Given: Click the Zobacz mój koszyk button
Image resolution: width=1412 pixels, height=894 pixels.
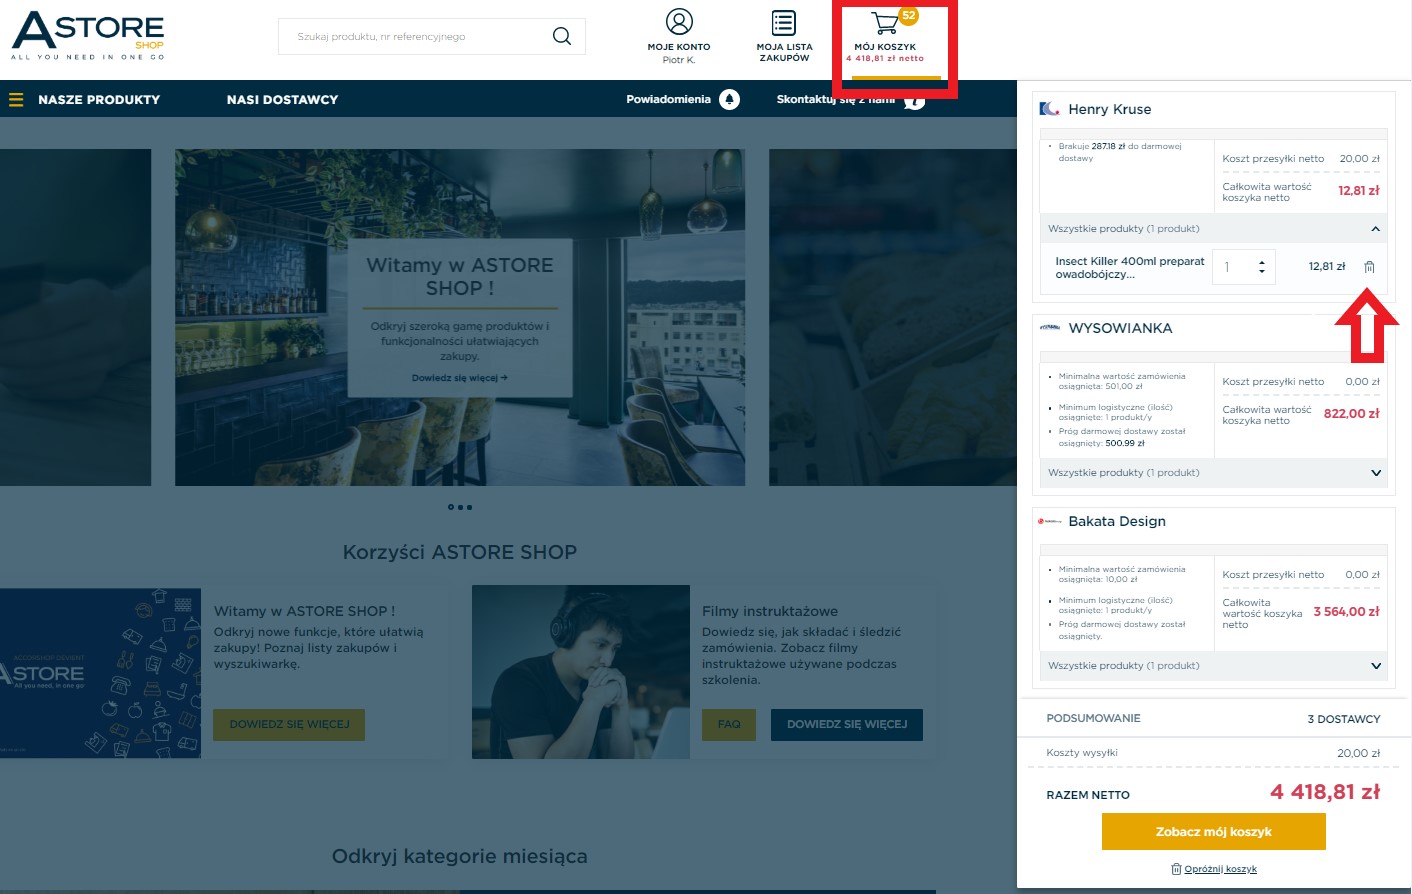Looking at the screenshot, I should click(x=1213, y=831).
